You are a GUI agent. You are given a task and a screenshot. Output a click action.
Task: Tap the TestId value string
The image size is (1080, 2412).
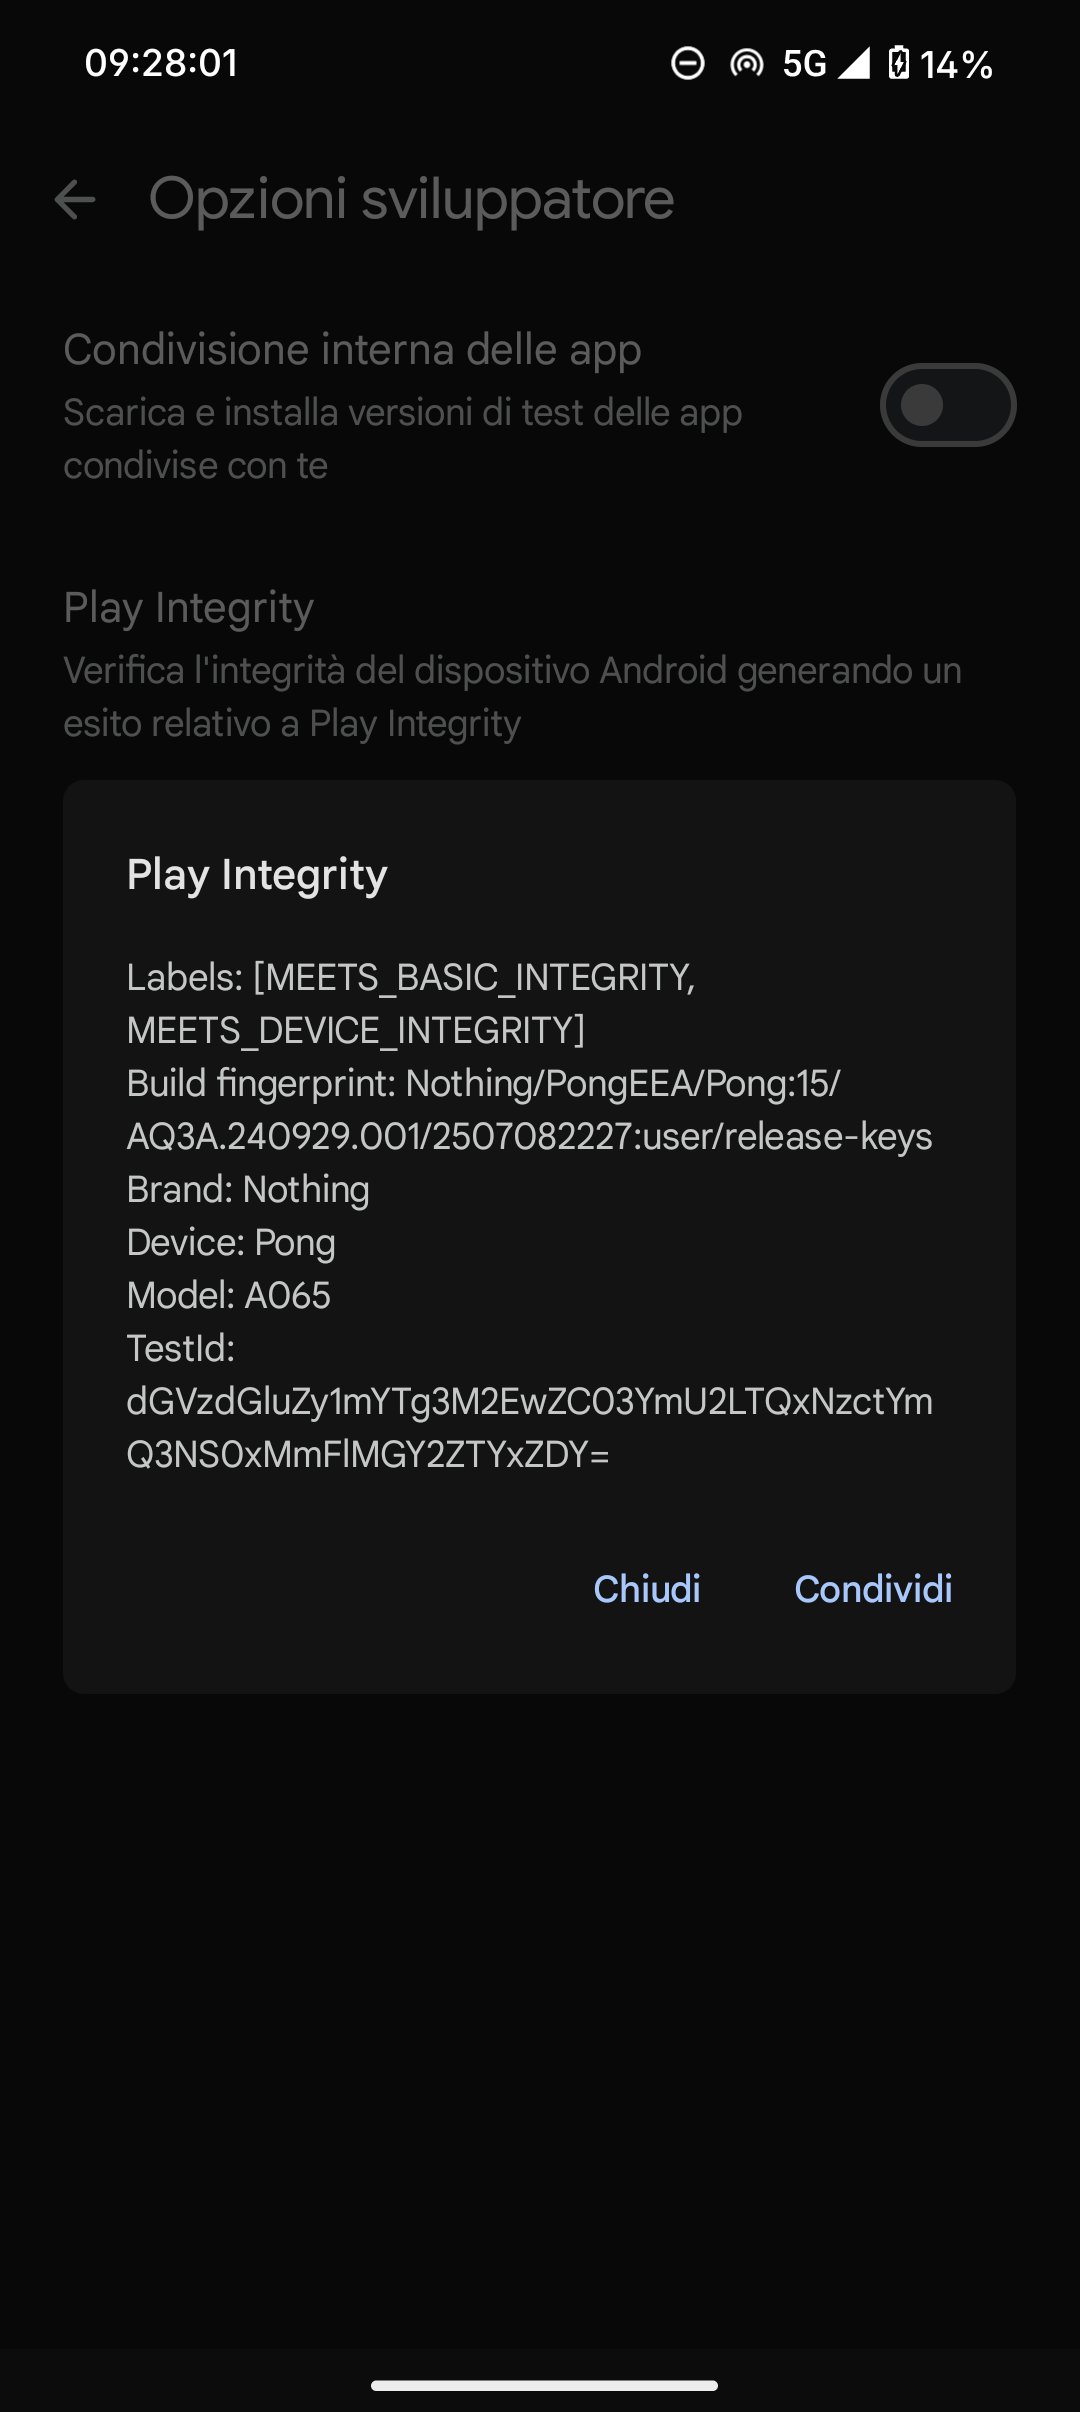[529, 1428]
